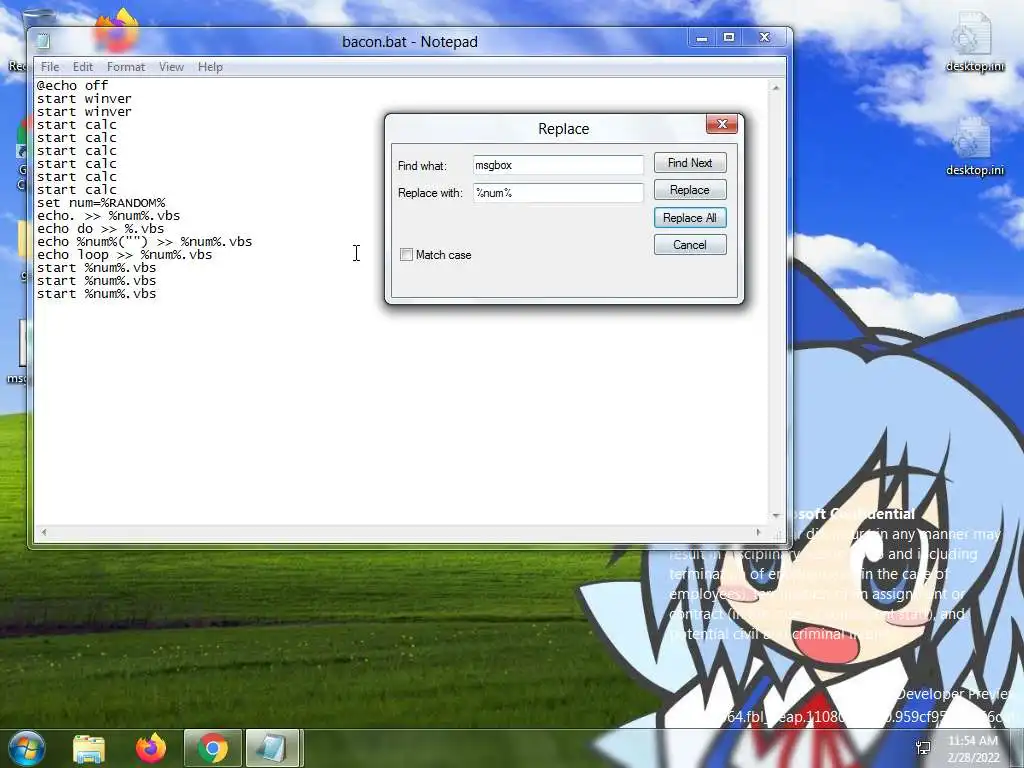Screen dimensions: 1024x768
Task: Open File Explorer from taskbar
Action: [x=89, y=748]
